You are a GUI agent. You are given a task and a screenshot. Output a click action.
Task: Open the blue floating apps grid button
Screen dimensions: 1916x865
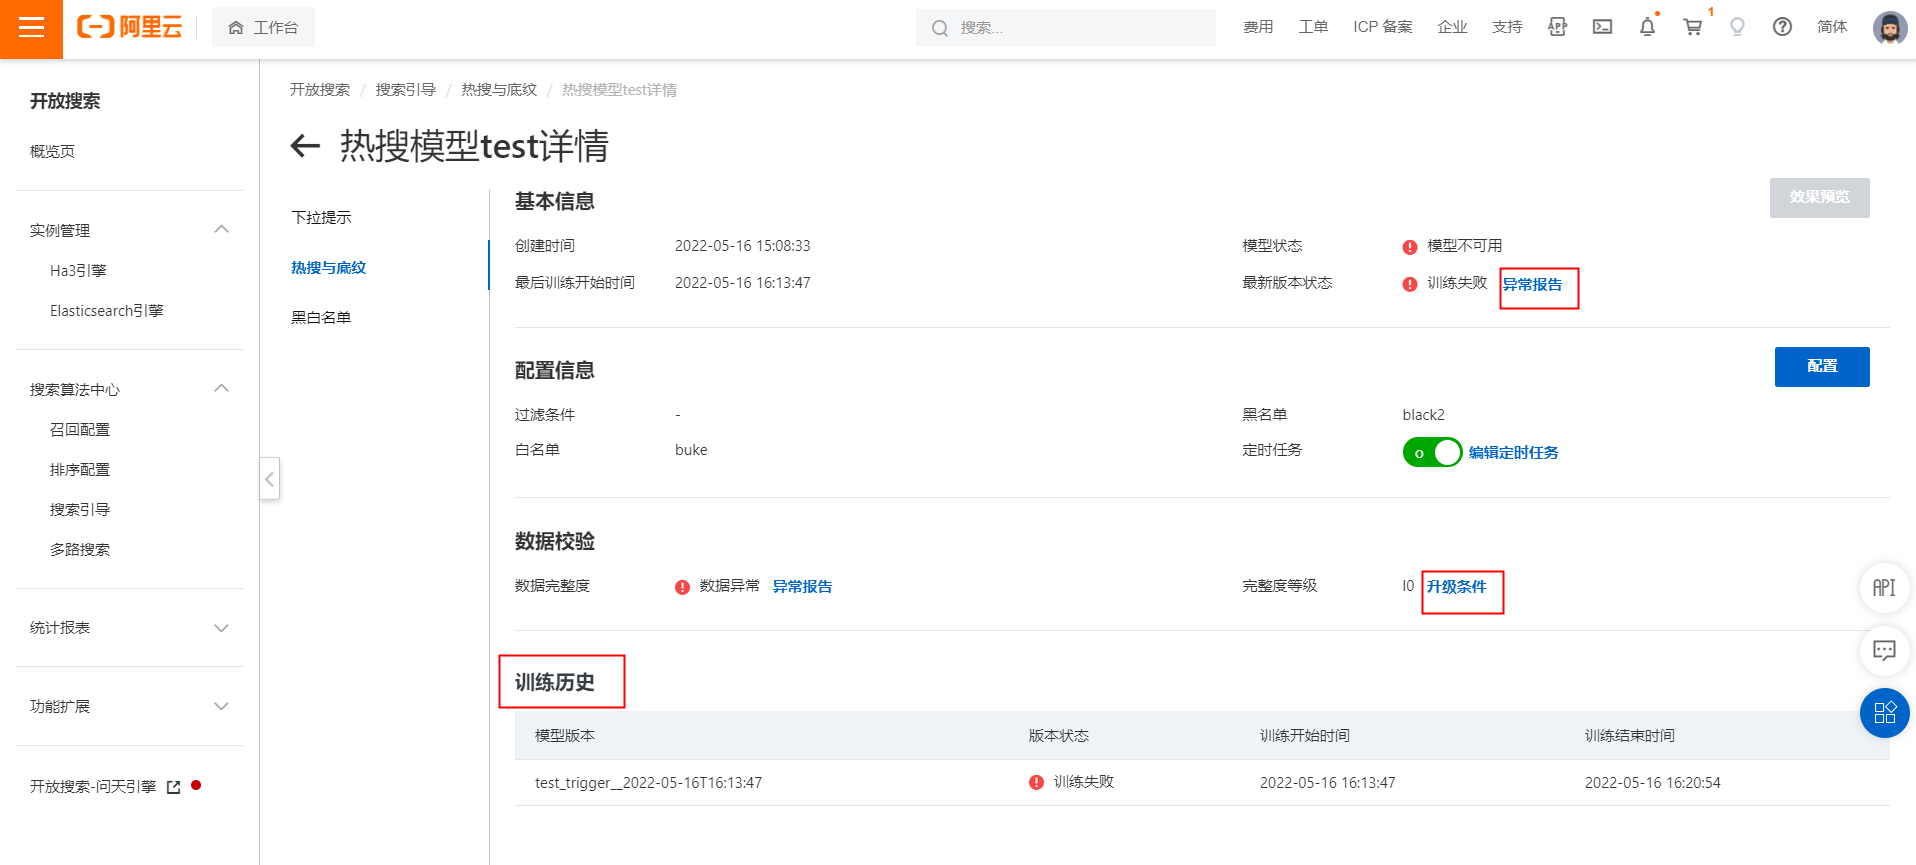coord(1884,713)
